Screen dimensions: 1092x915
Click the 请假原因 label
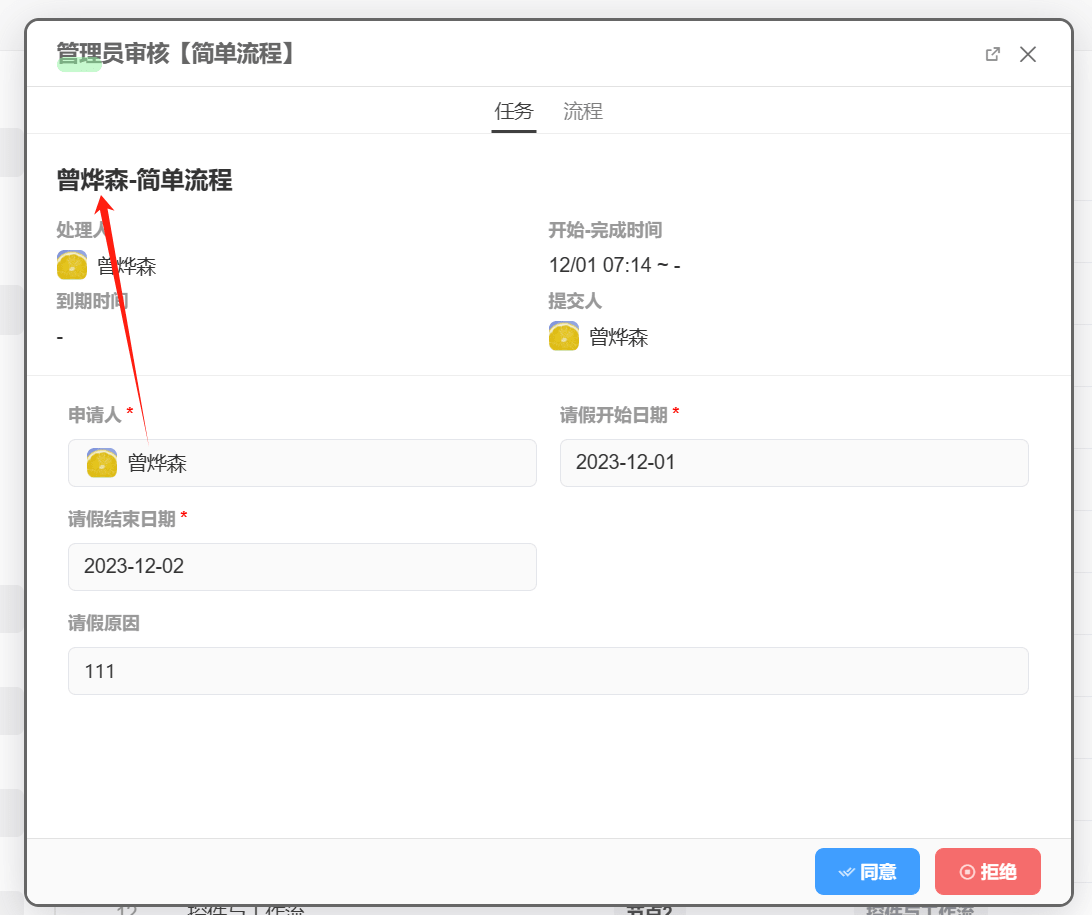tap(104, 623)
